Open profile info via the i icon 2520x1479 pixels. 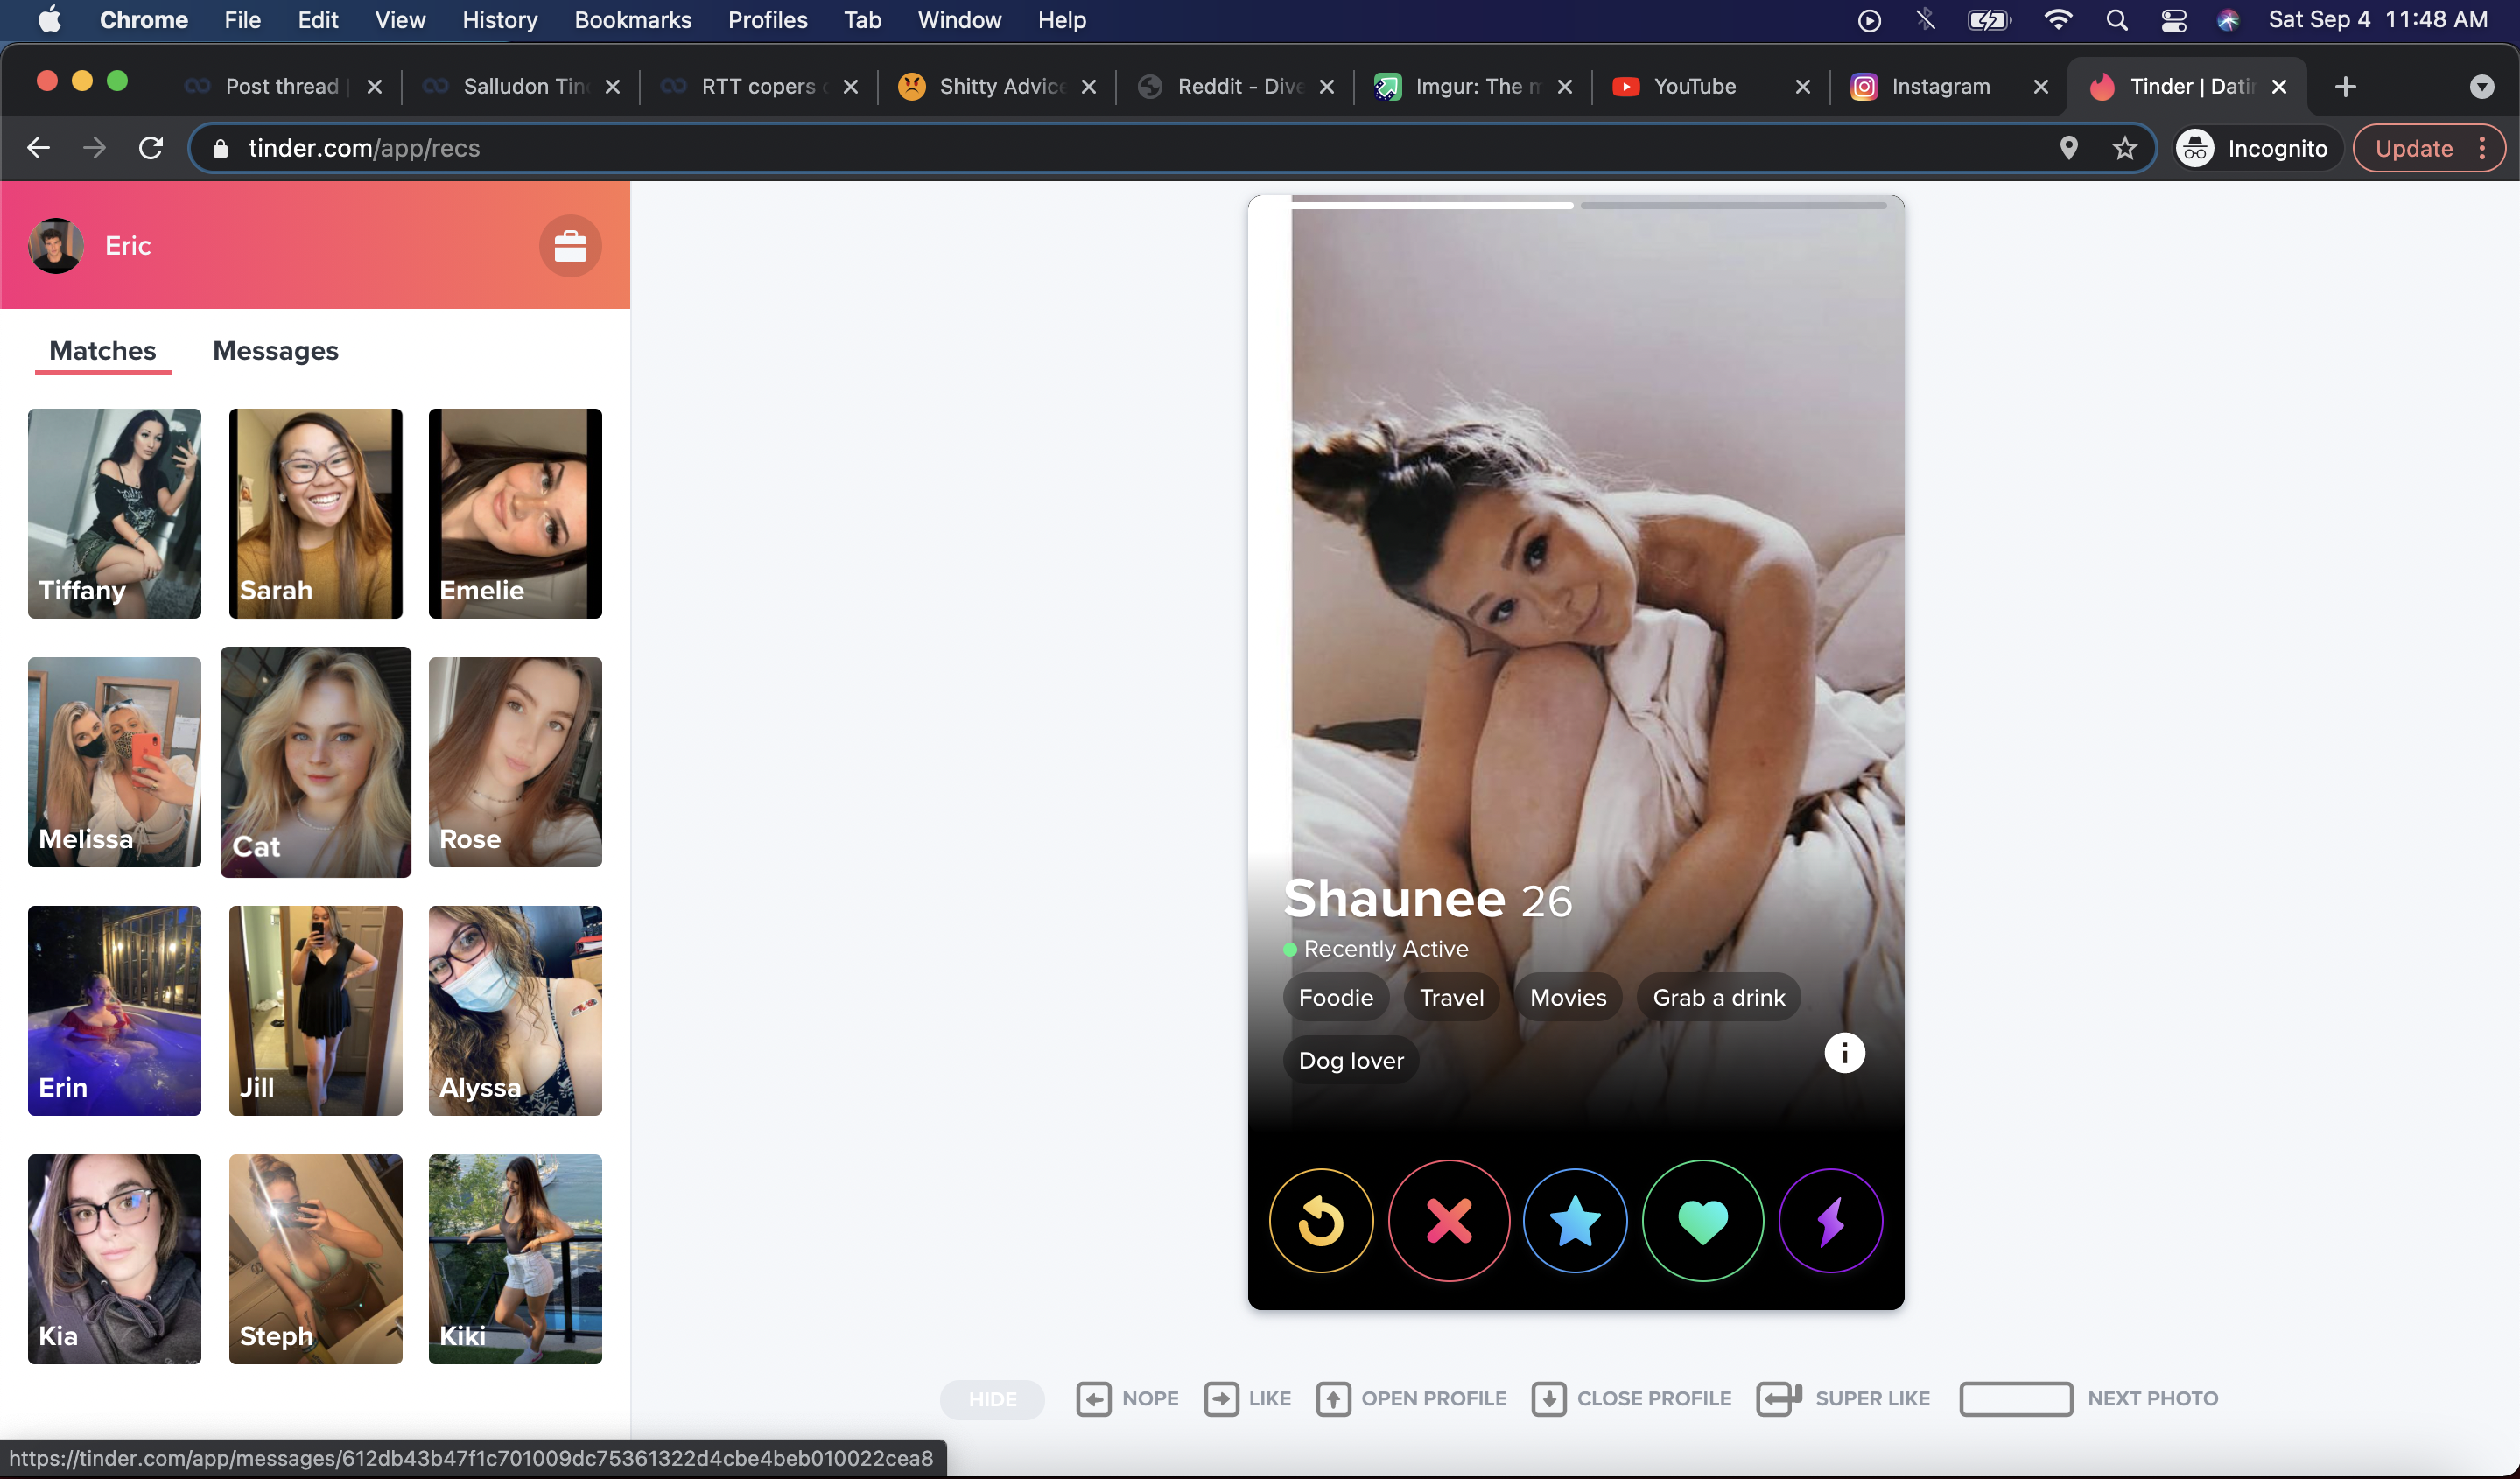[x=1844, y=1053]
